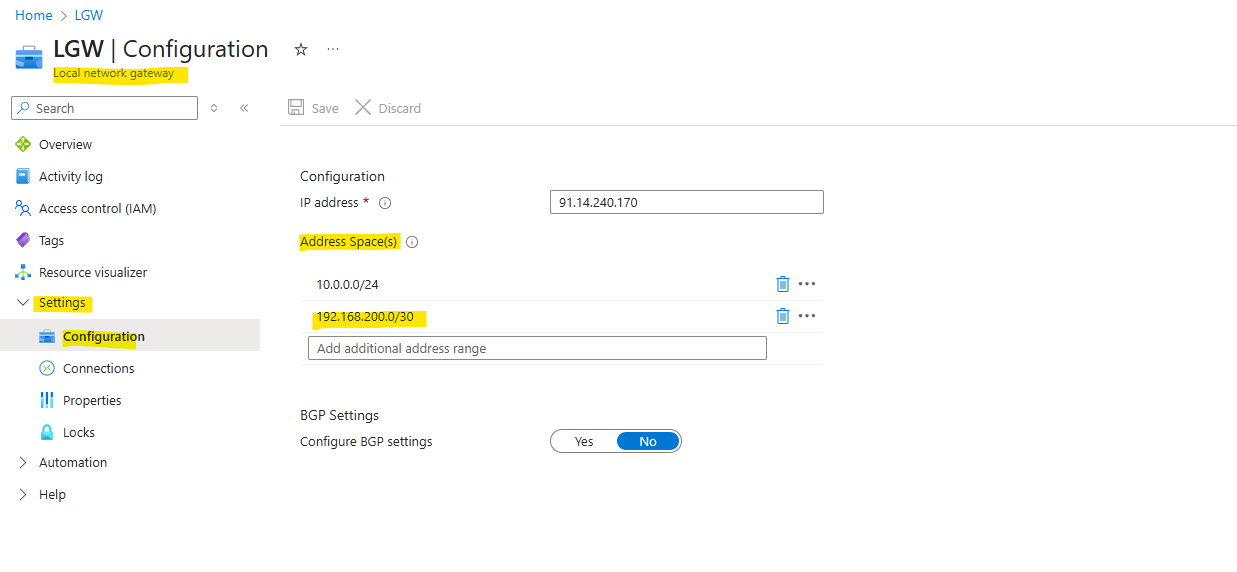Click the Access control people icon
The height and width of the screenshot is (572, 1237).
pyautogui.click(x=23, y=208)
